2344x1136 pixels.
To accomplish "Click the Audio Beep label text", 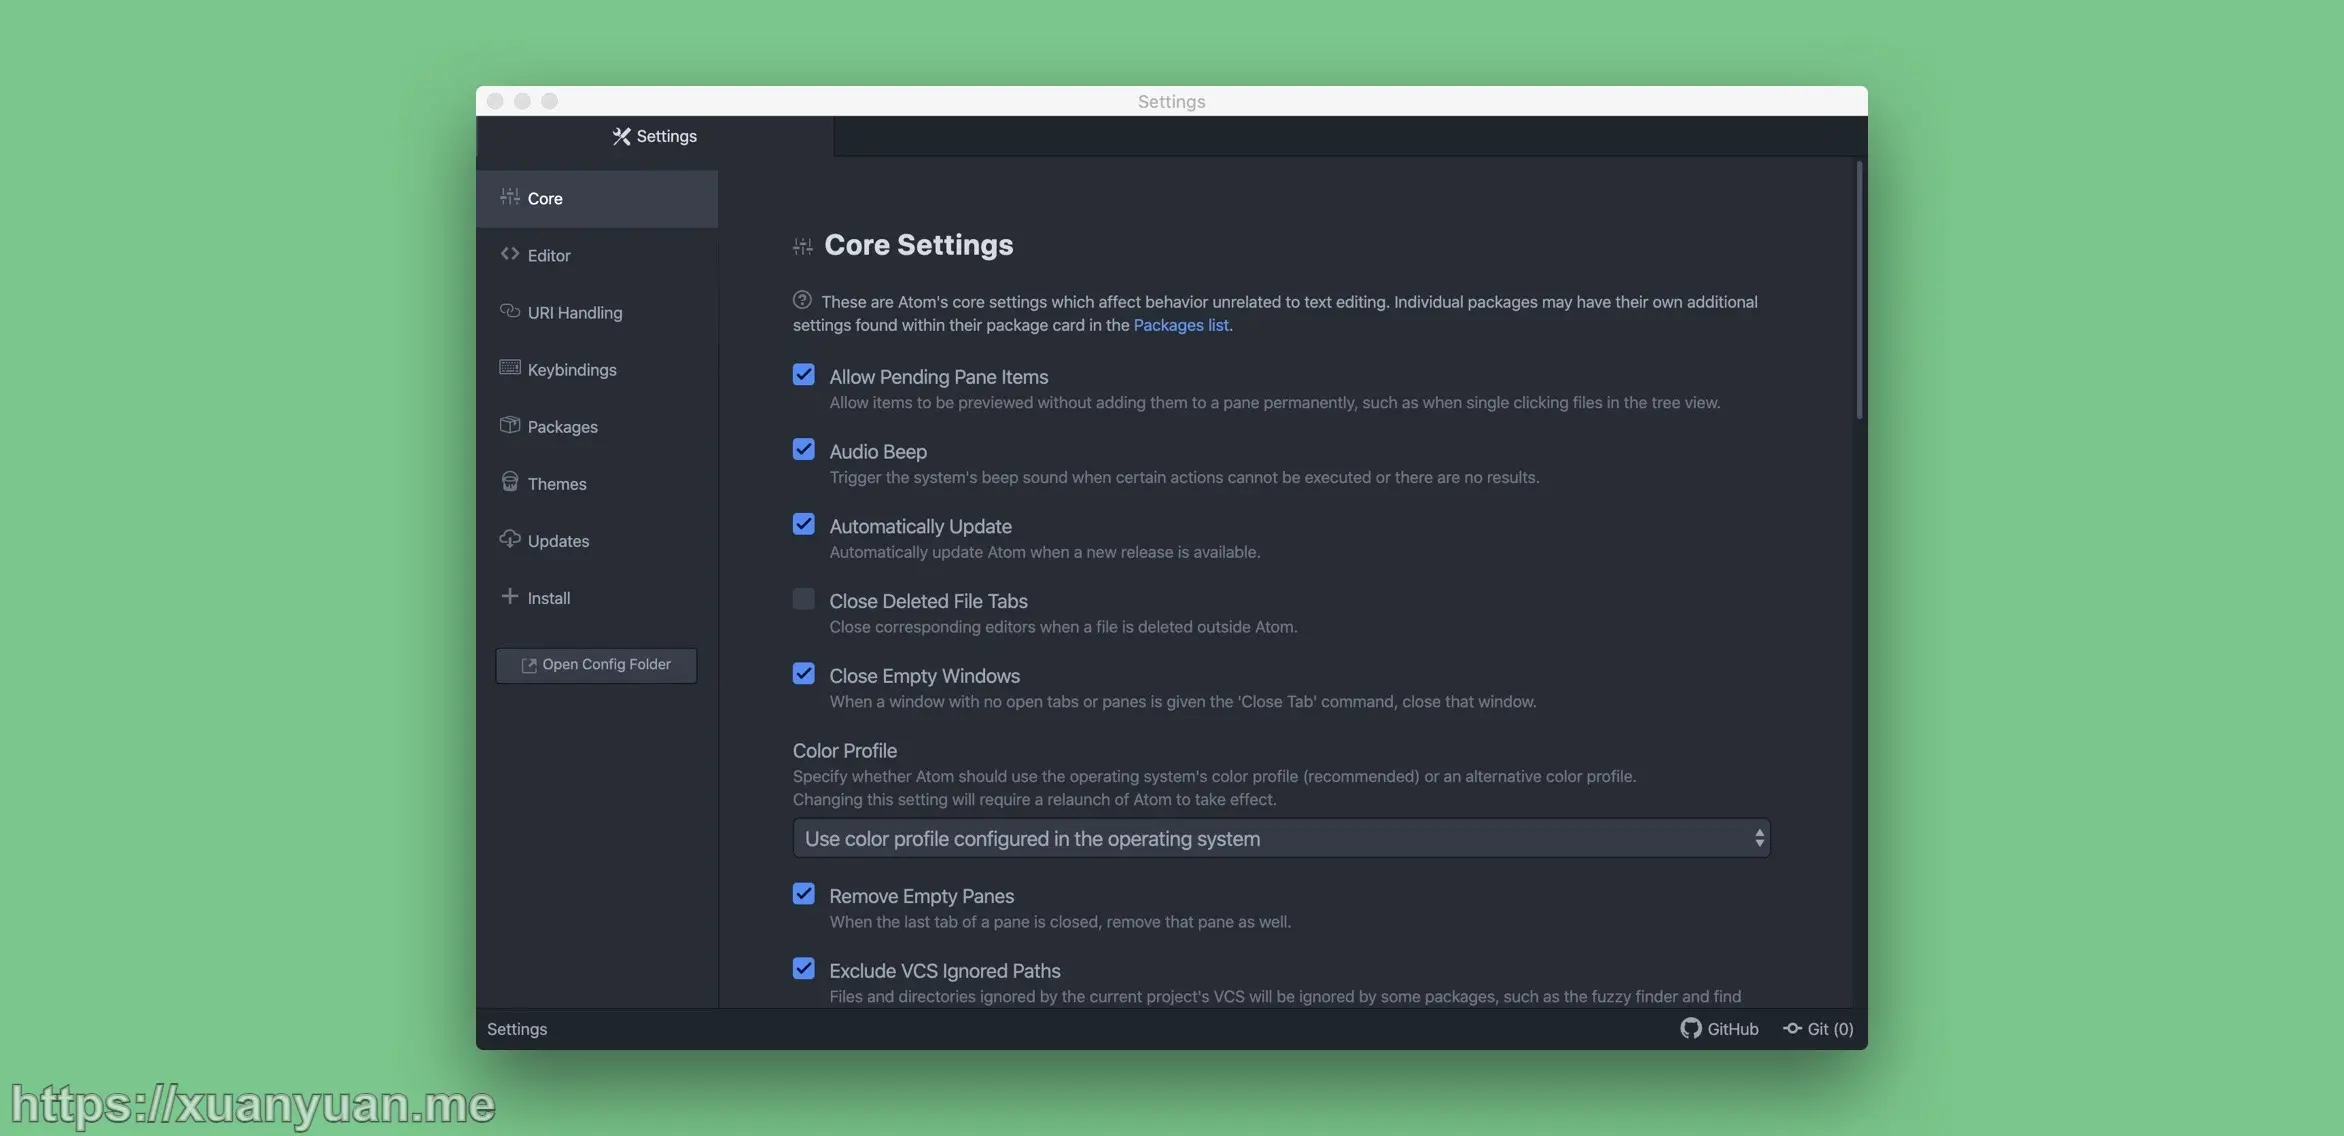I will click(878, 451).
